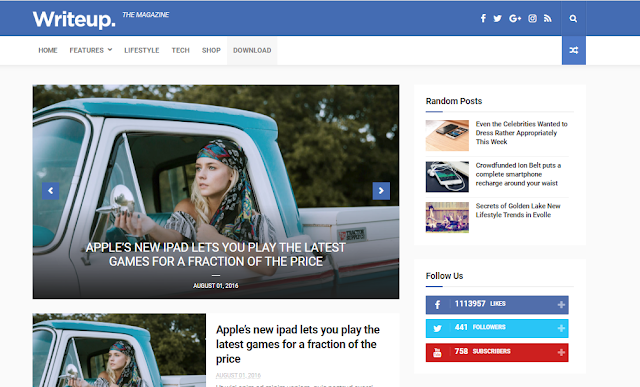640x387 pixels.
Task: Open the Shop menu item
Action: pos(211,50)
